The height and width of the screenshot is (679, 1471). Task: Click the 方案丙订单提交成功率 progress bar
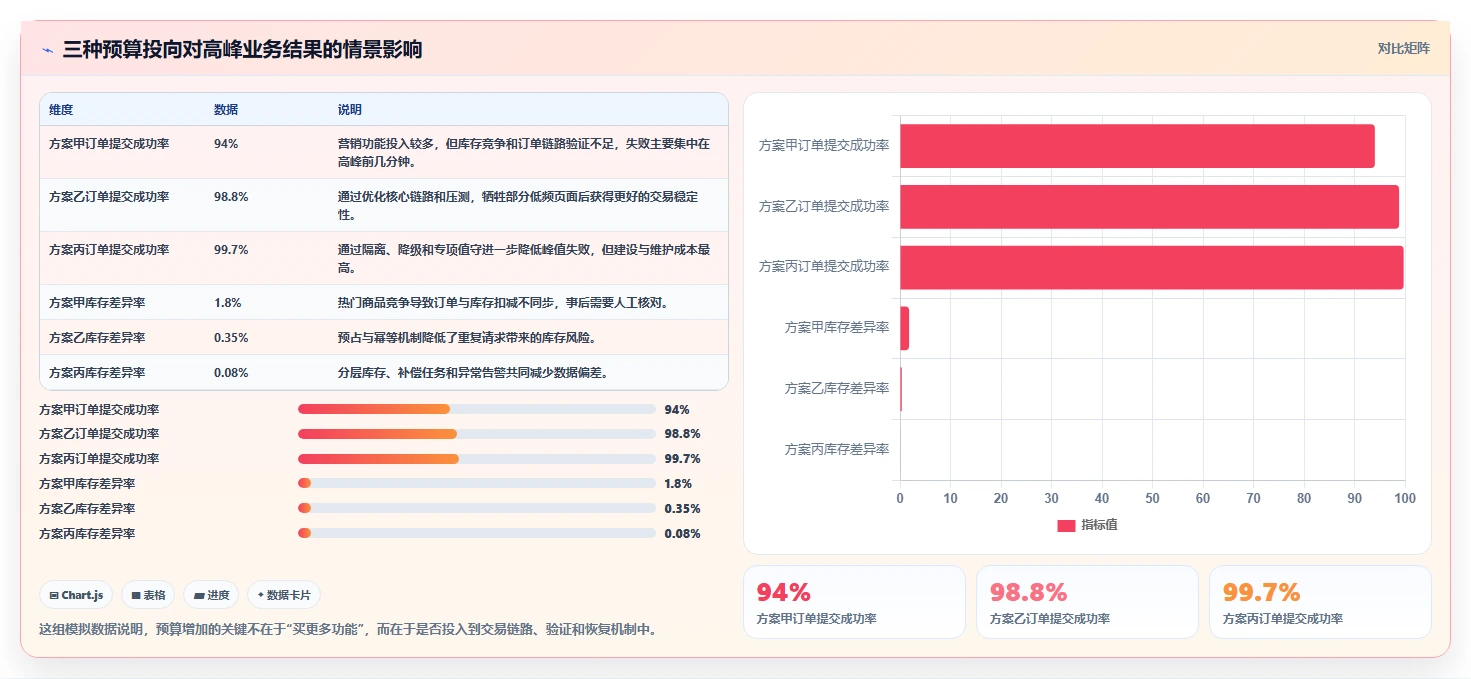click(477, 459)
